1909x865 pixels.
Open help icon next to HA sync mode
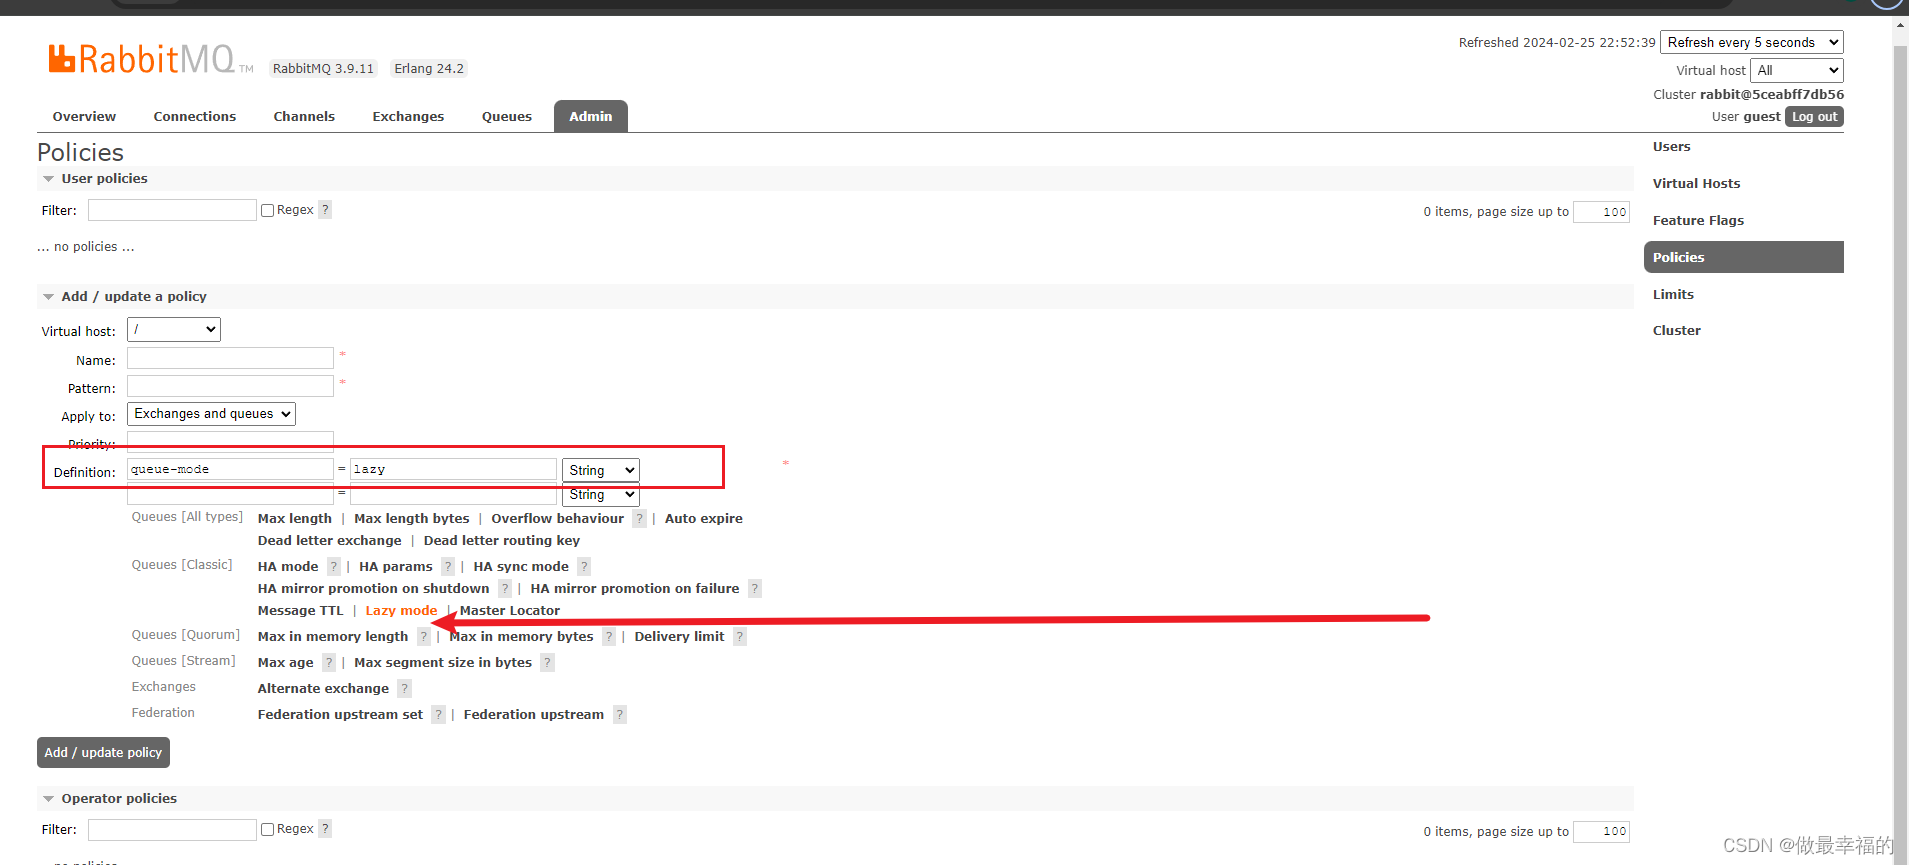tap(585, 567)
